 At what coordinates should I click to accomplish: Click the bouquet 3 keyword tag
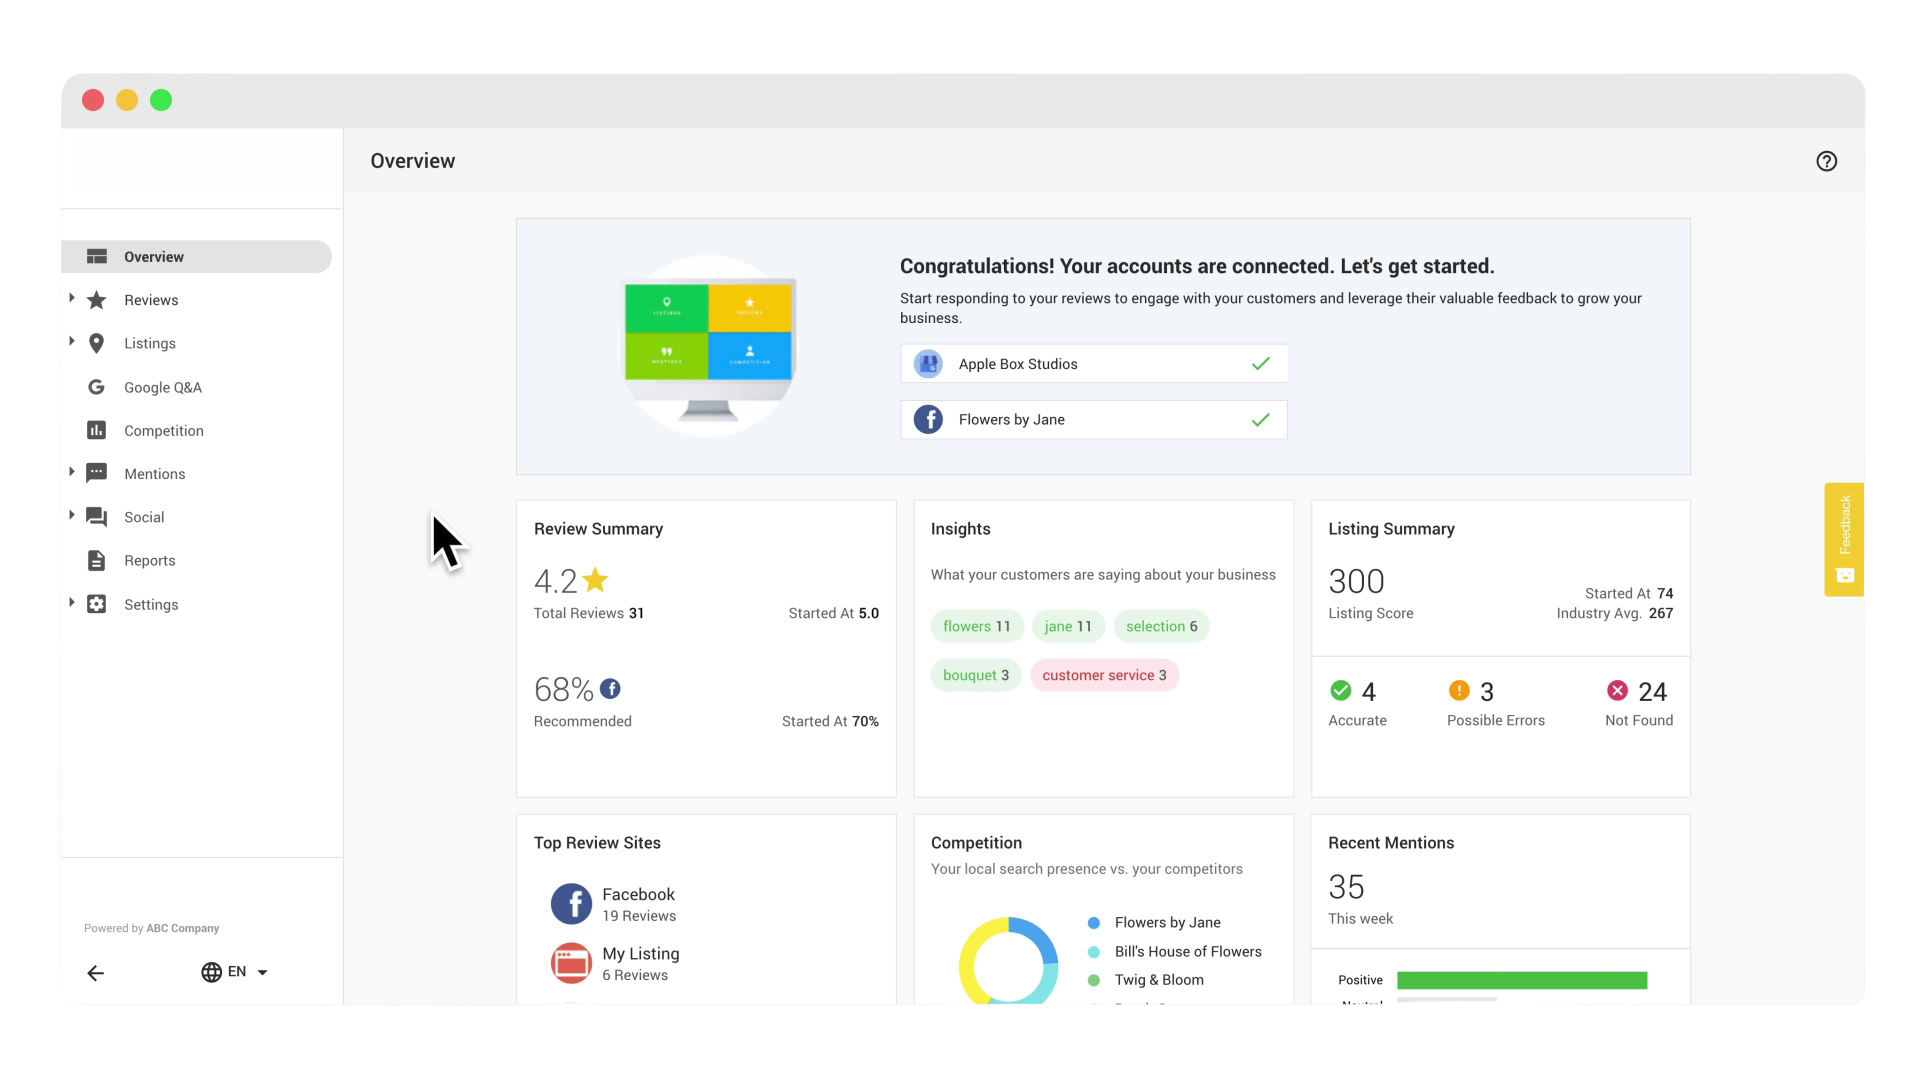point(976,675)
